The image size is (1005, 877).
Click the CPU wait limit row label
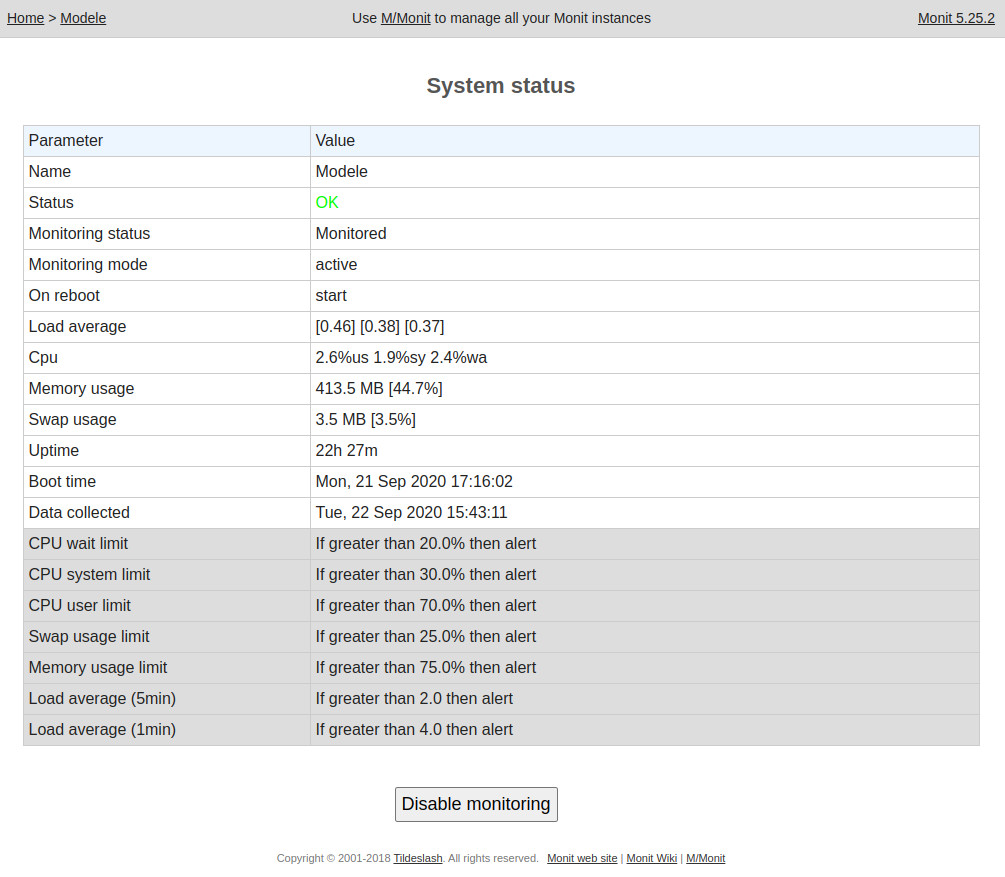click(x=78, y=544)
